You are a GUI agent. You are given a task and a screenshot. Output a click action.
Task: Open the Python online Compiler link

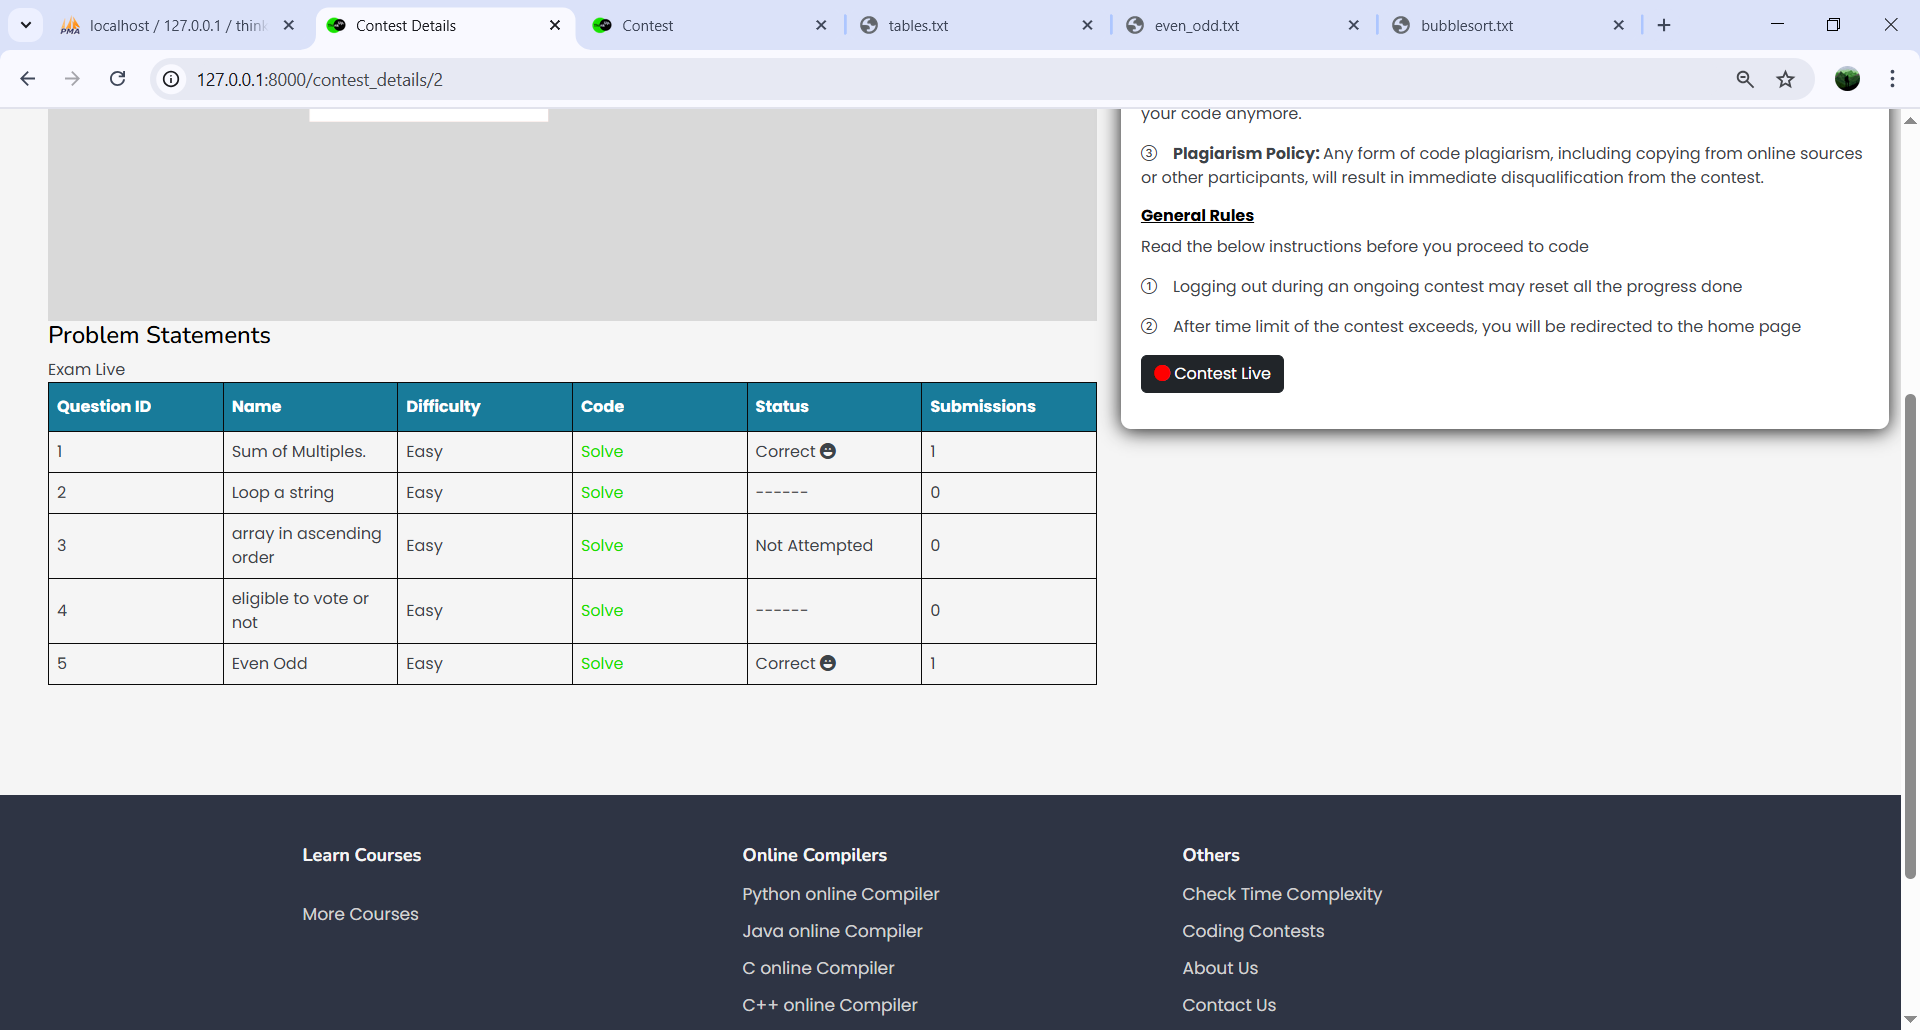pos(840,894)
